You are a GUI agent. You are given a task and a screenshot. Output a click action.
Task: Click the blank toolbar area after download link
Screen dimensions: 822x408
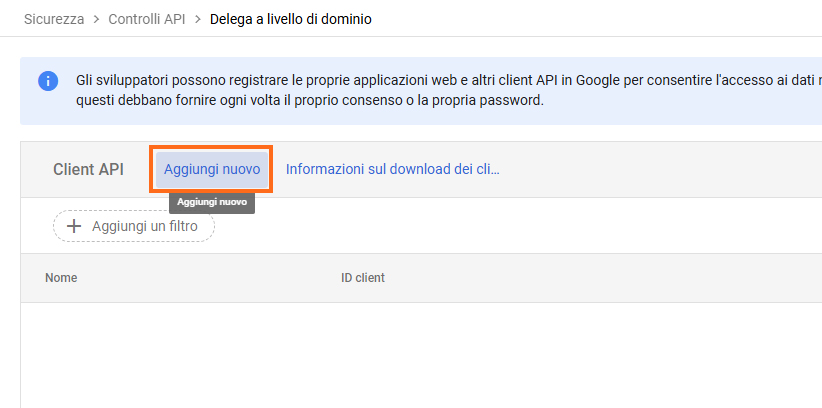tap(660, 169)
